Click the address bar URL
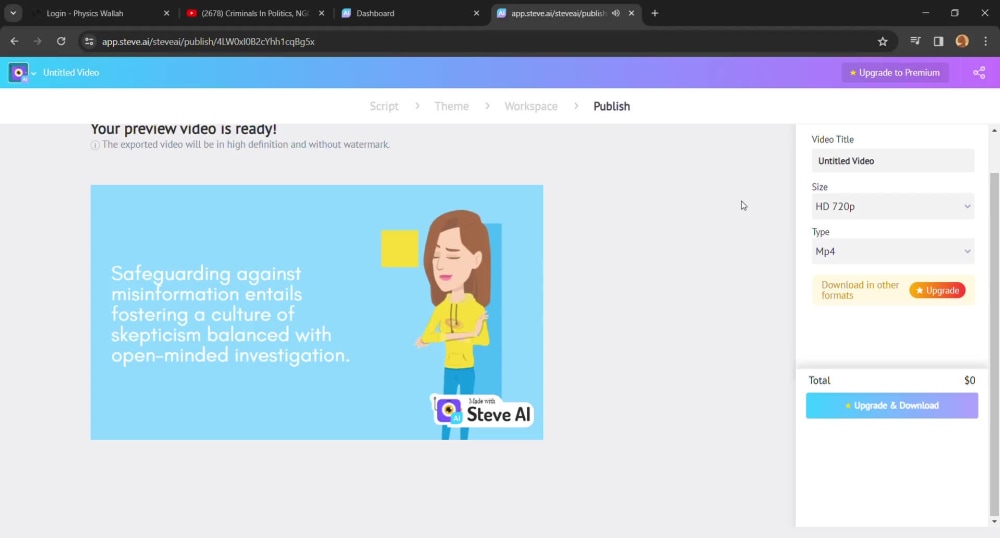 click(x=208, y=41)
